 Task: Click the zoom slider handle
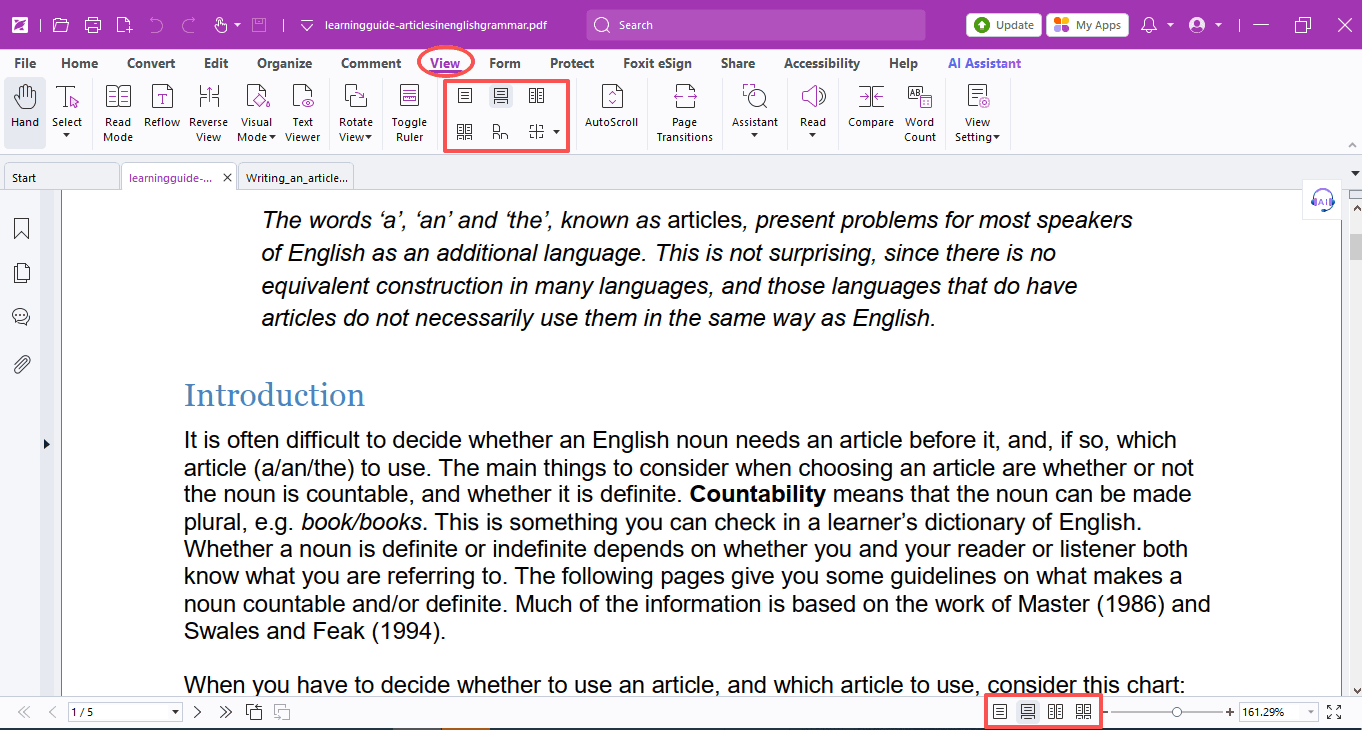click(x=1177, y=712)
